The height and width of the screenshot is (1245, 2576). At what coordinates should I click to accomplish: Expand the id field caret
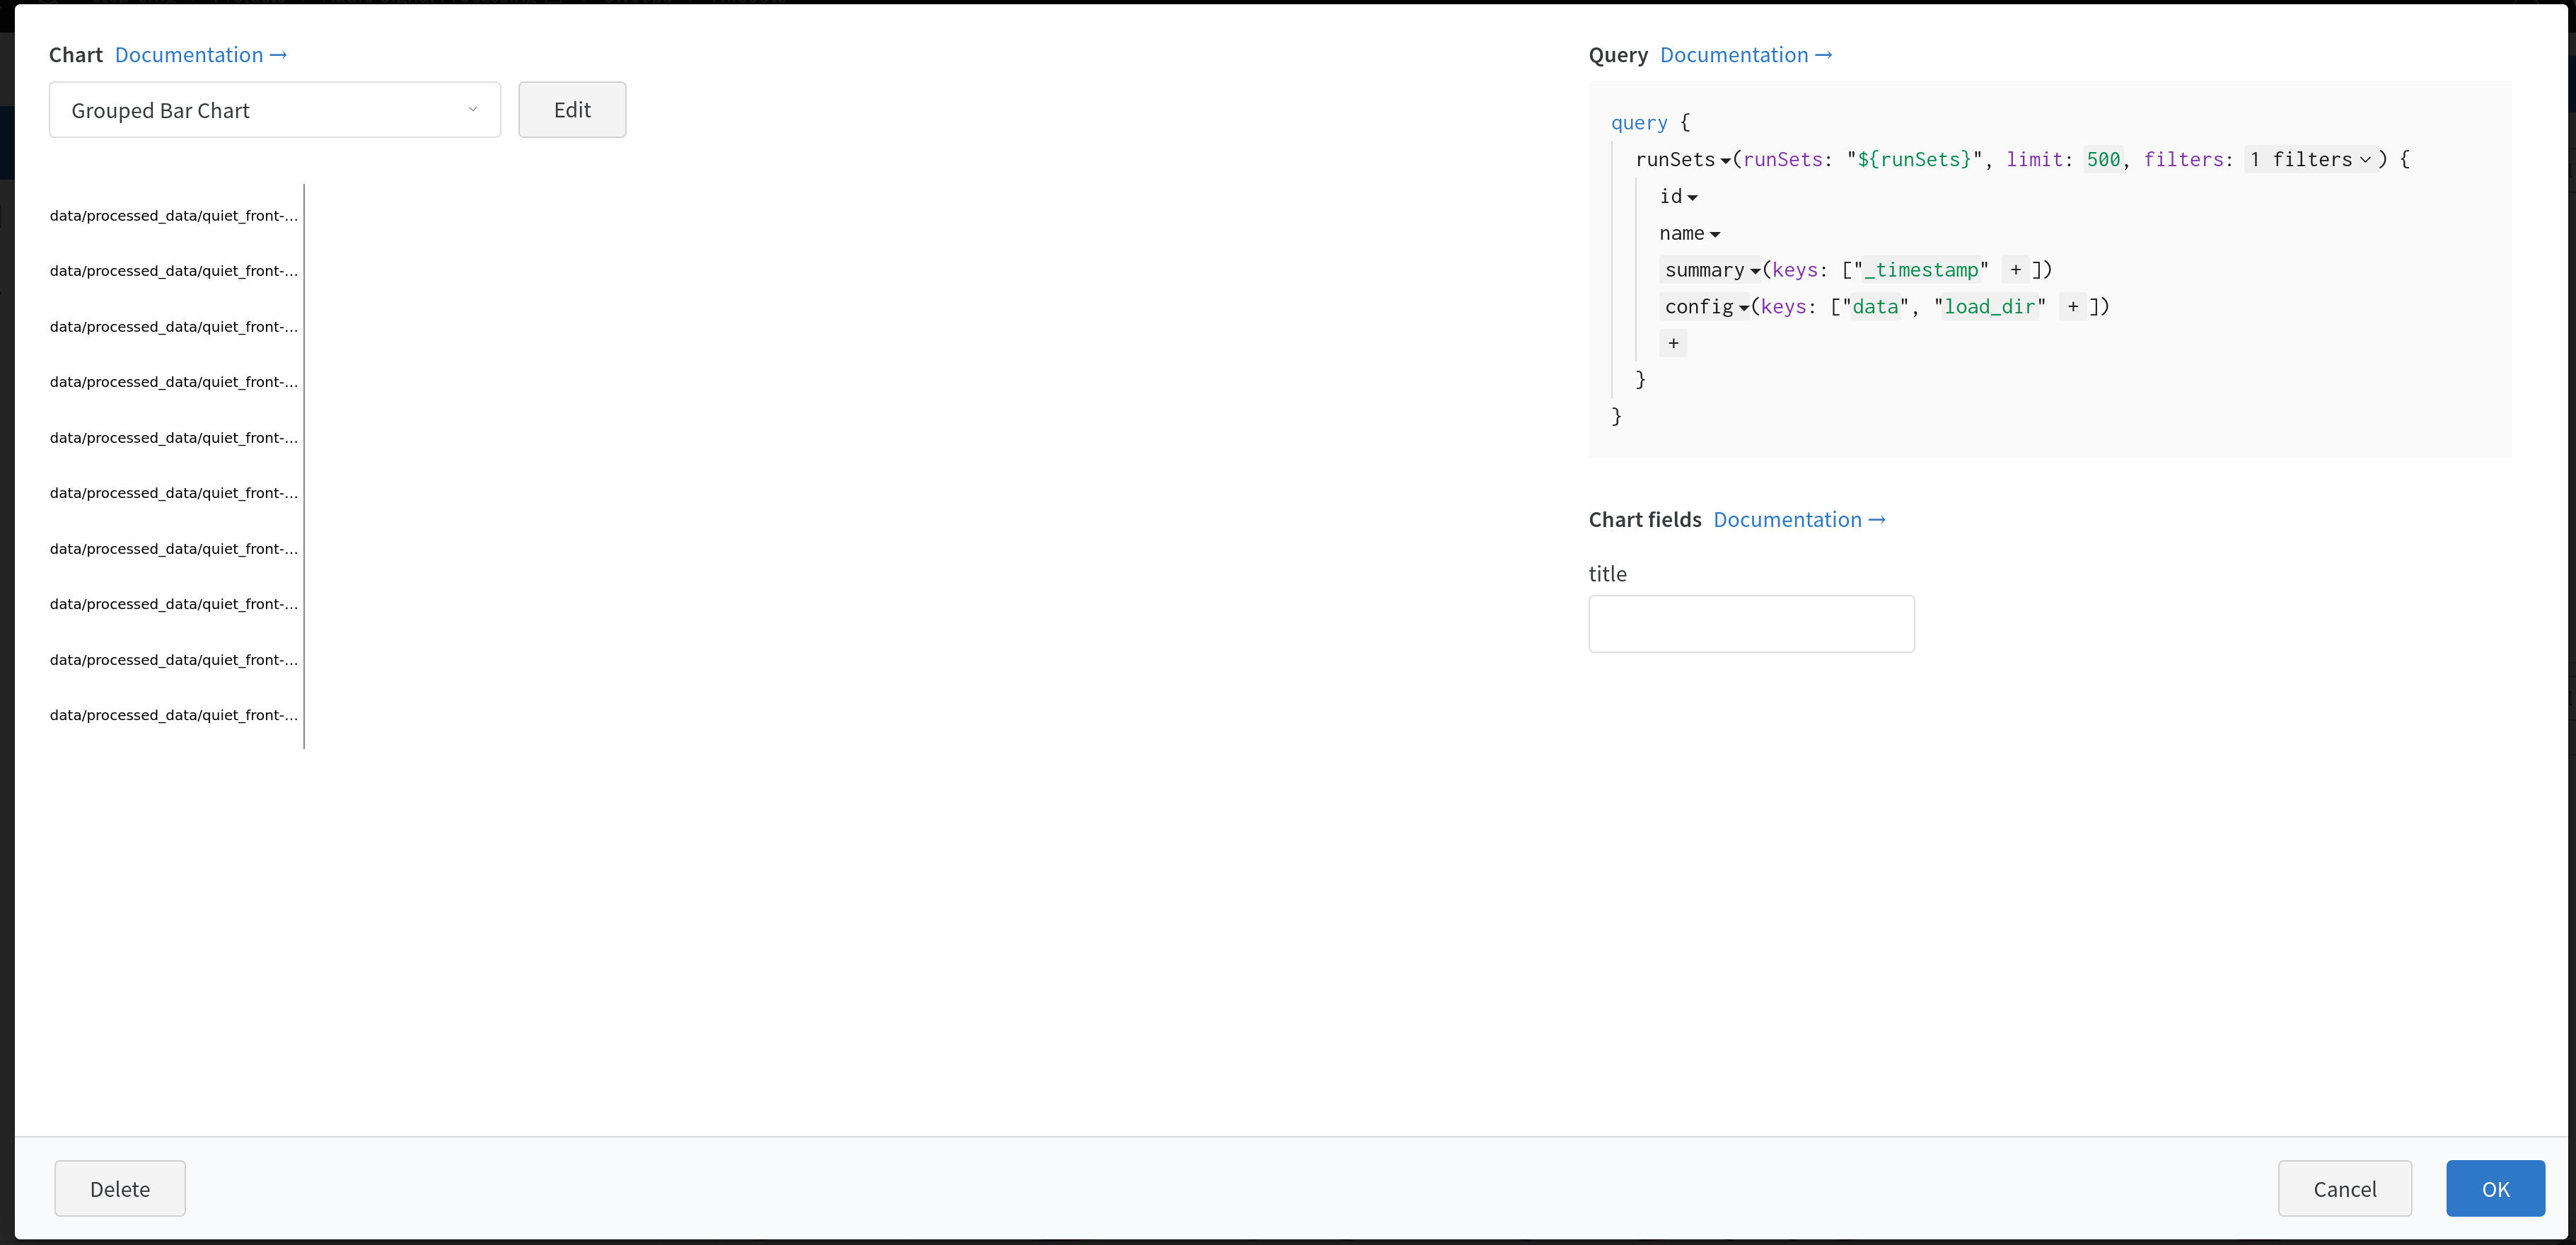click(x=1692, y=198)
